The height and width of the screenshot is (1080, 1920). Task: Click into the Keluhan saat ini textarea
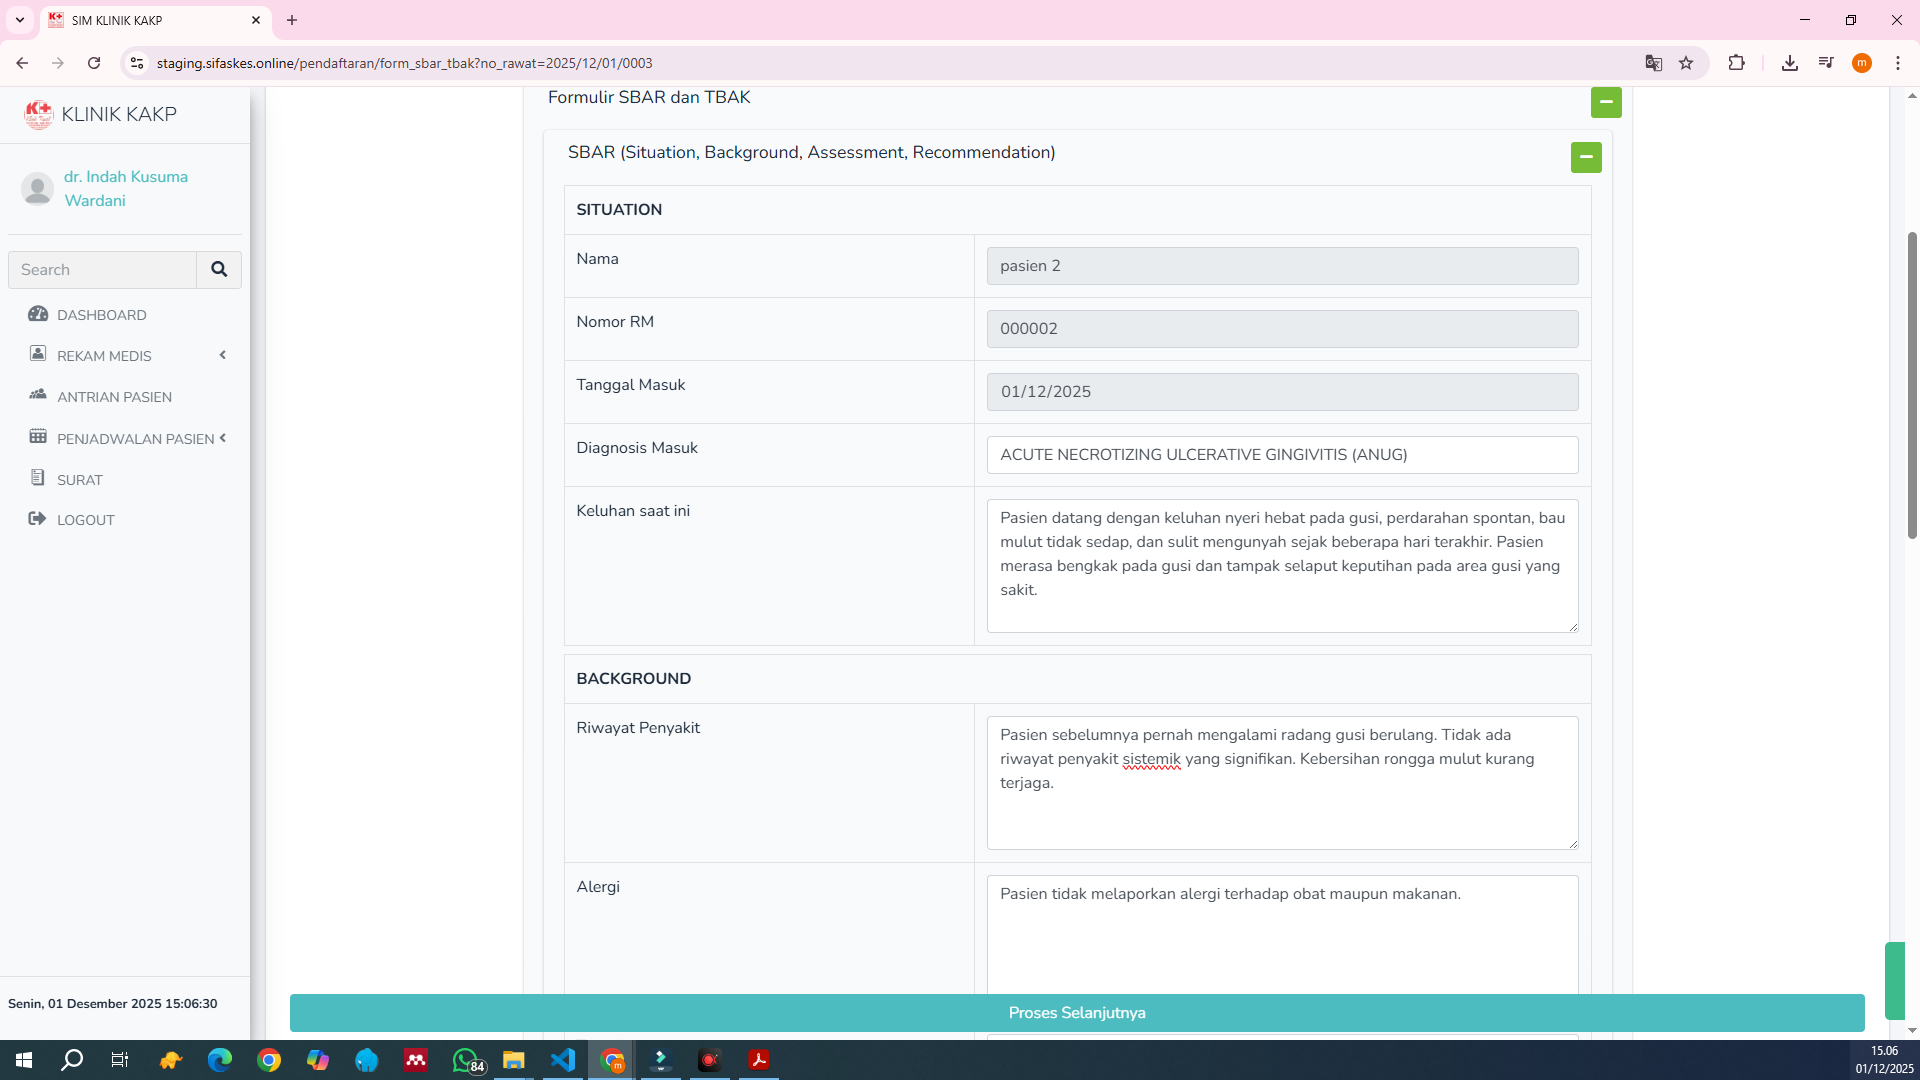[x=1281, y=565]
